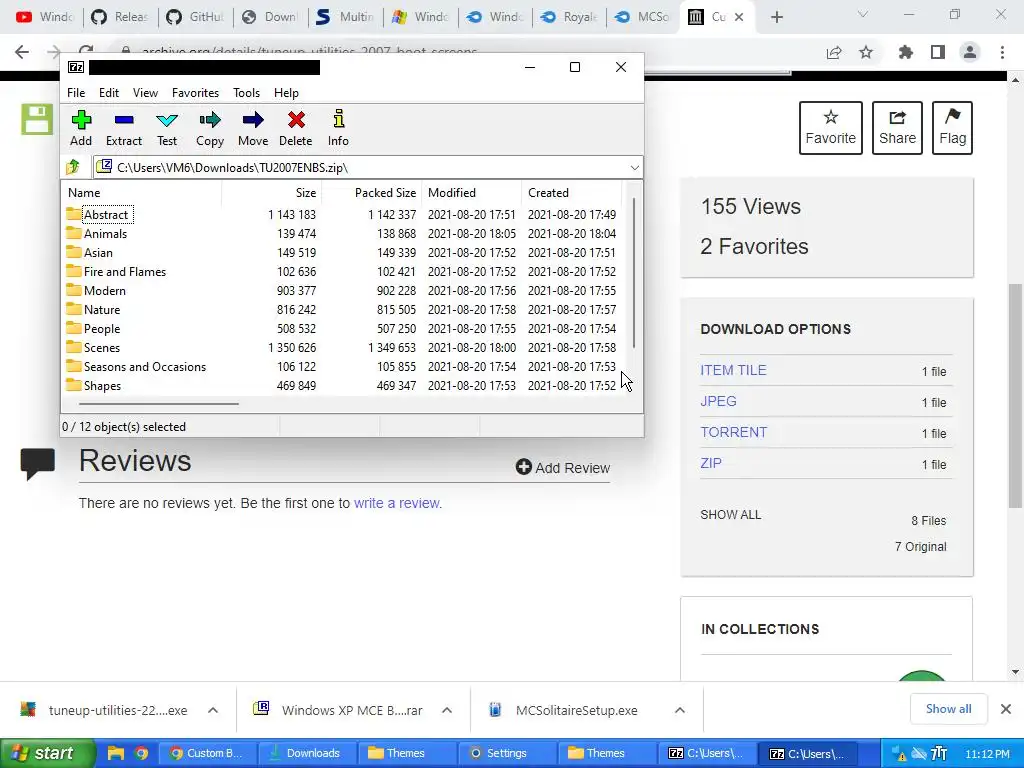The height and width of the screenshot is (768, 1024).
Task: Sort by Modified column header
Action: coord(472,193)
